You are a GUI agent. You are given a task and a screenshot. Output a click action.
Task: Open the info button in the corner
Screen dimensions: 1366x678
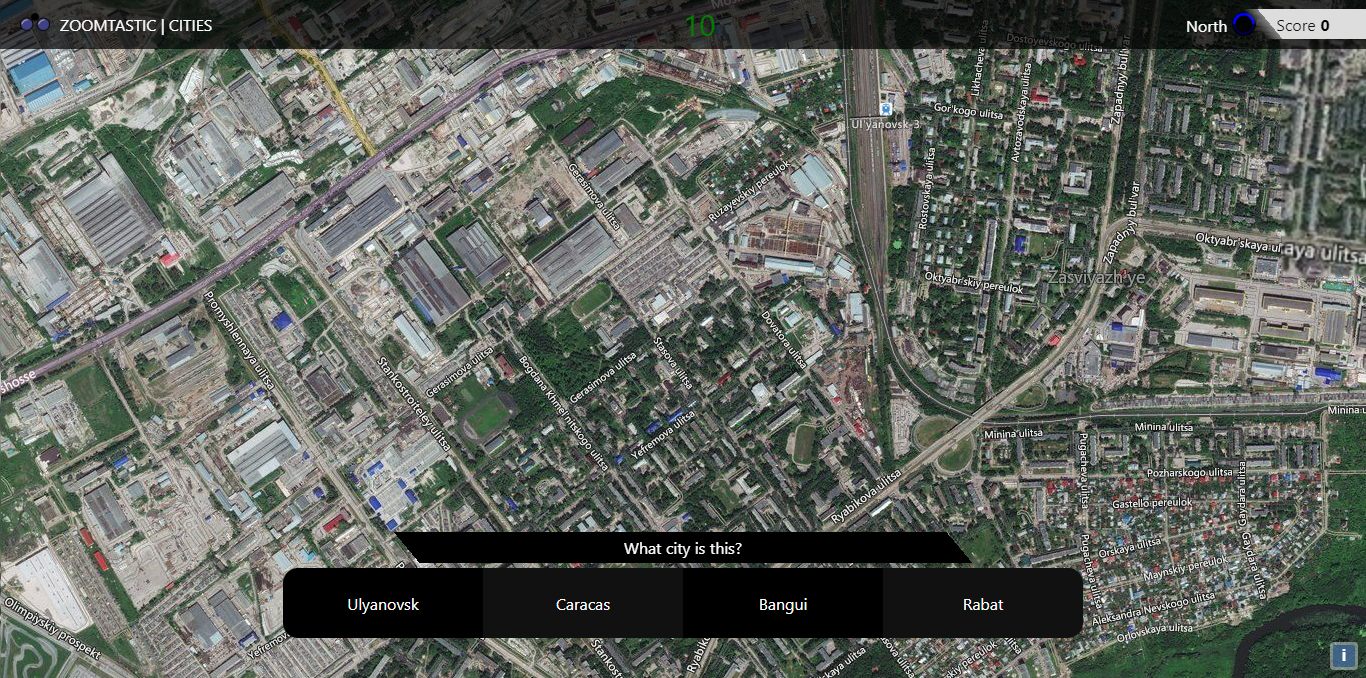(x=1342, y=656)
